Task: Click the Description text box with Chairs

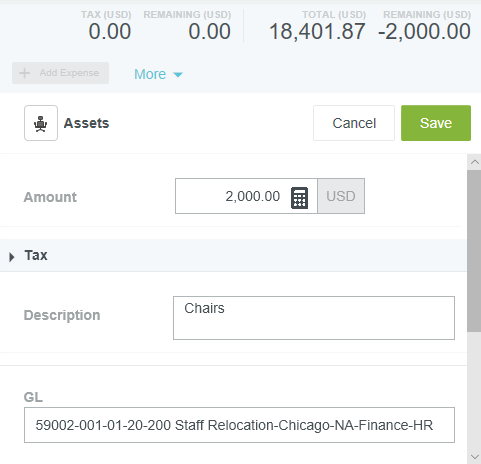Action: [x=314, y=318]
